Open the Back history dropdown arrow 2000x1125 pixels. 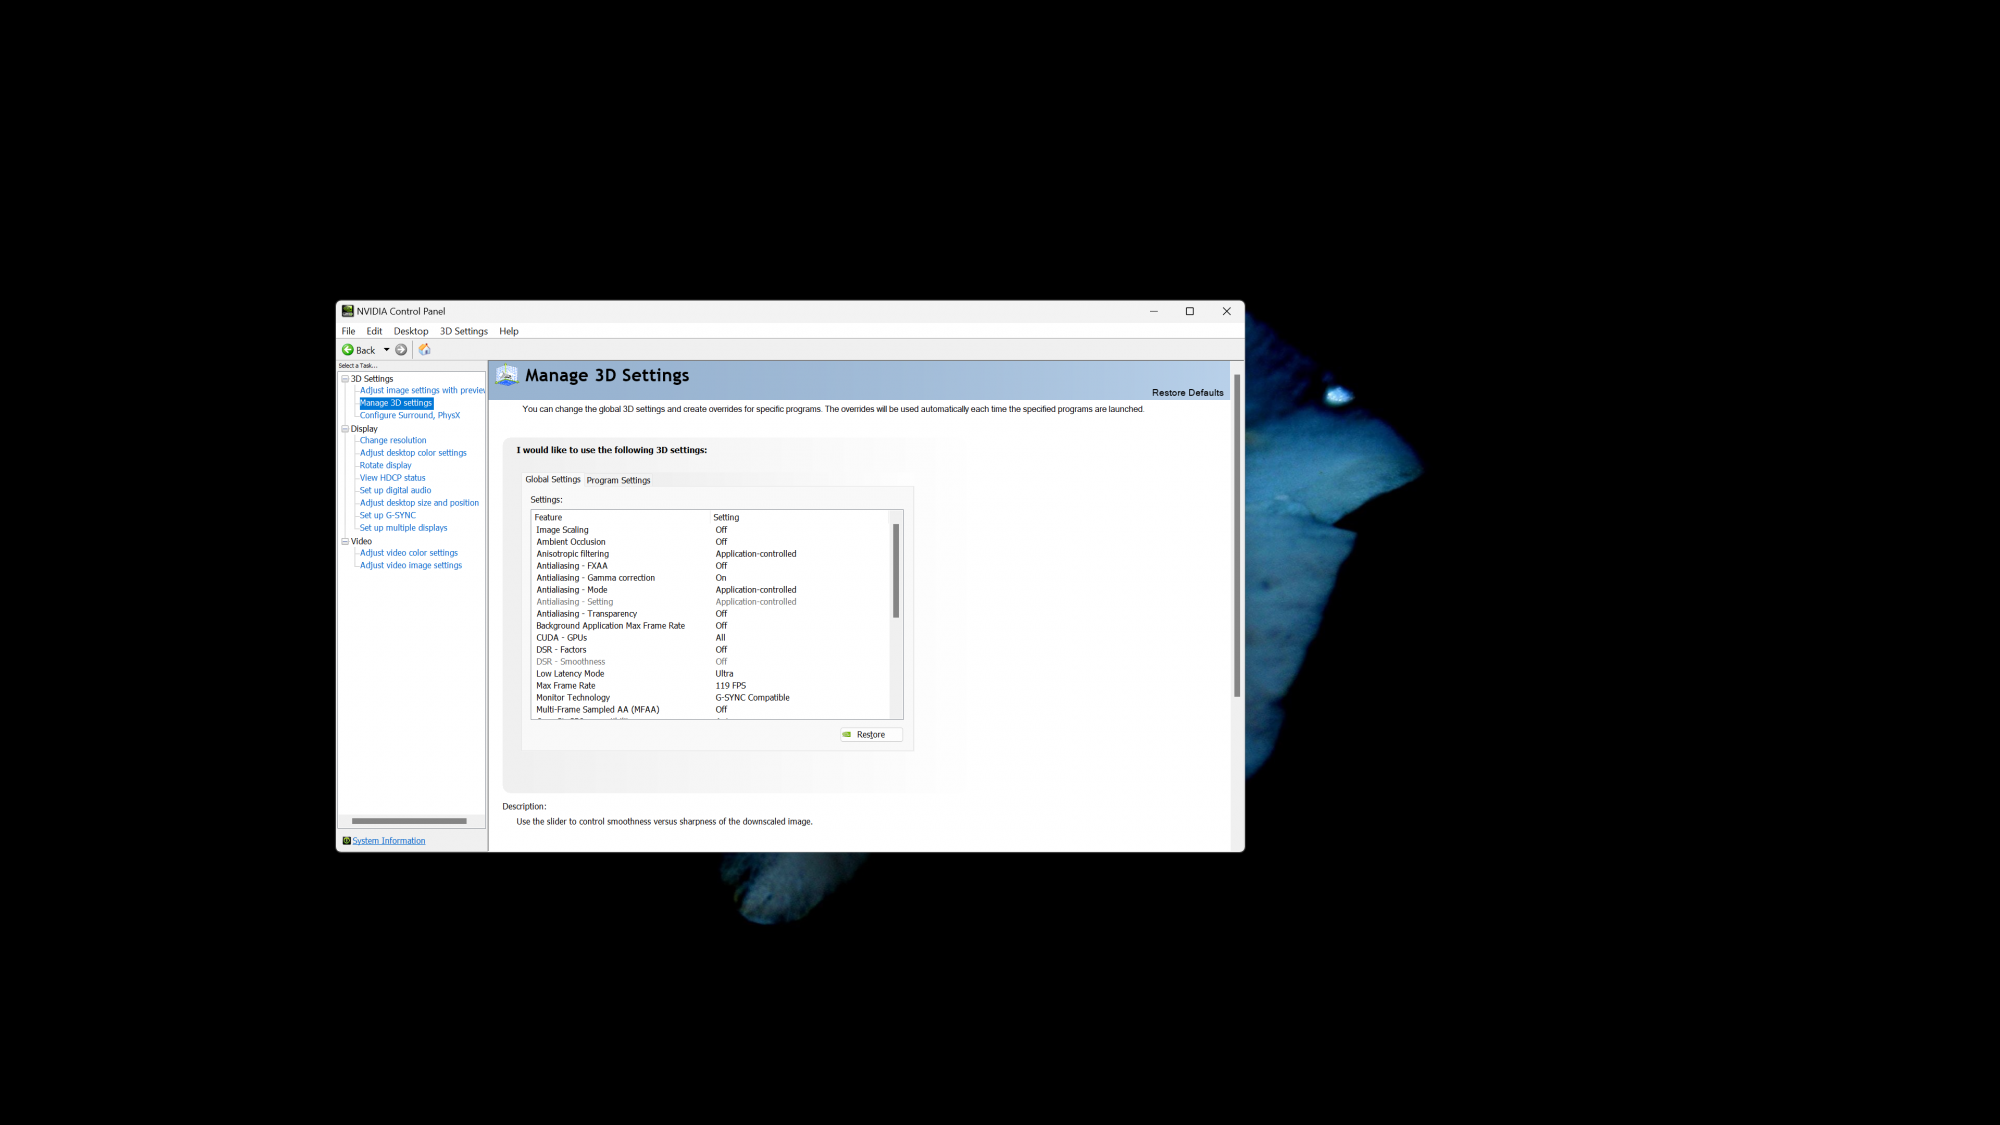(387, 350)
